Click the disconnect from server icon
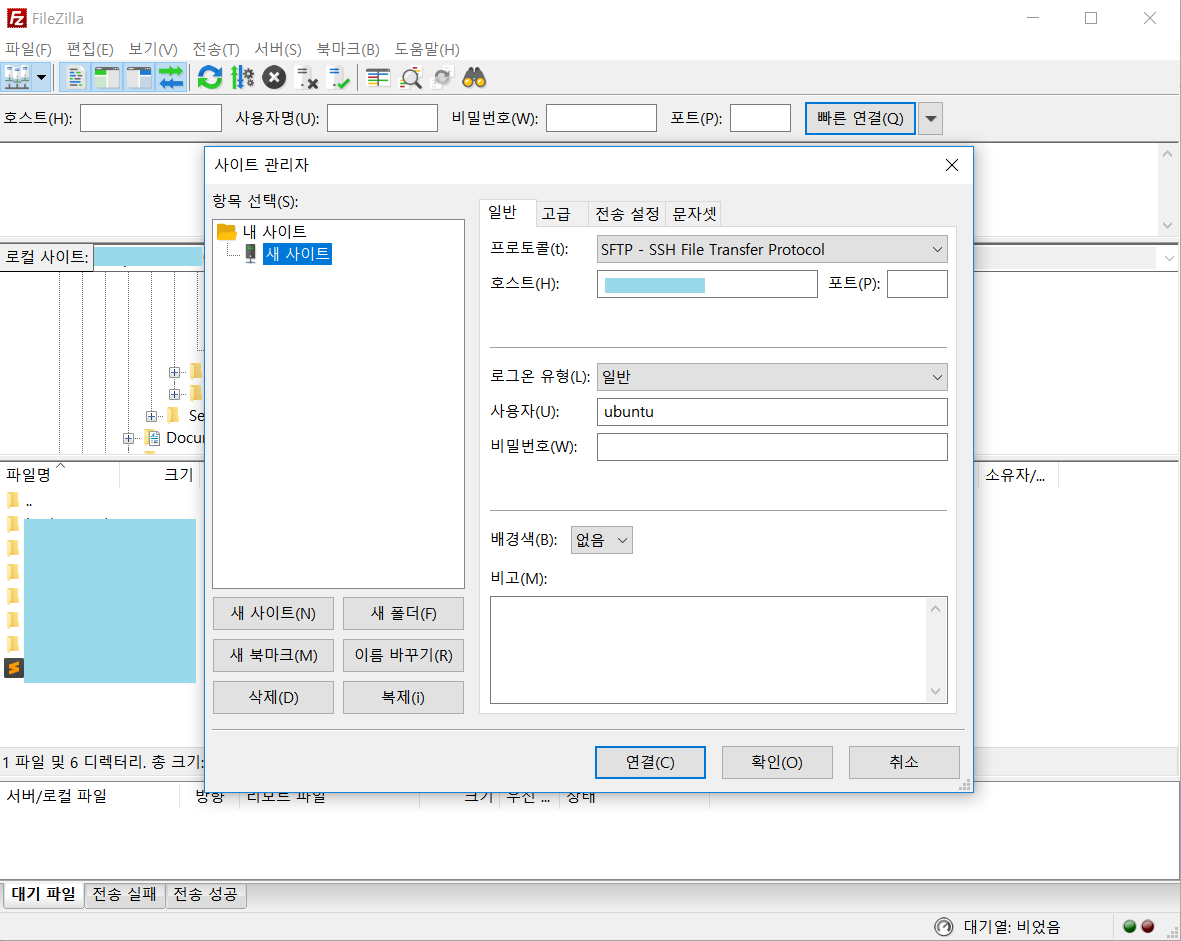The image size is (1181, 941). (x=307, y=78)
